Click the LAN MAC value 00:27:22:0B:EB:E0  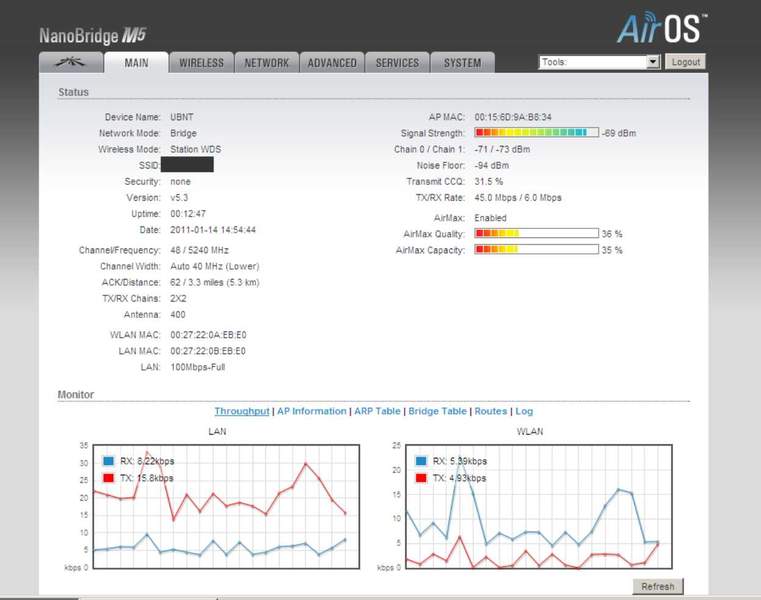tap(208, 351)
